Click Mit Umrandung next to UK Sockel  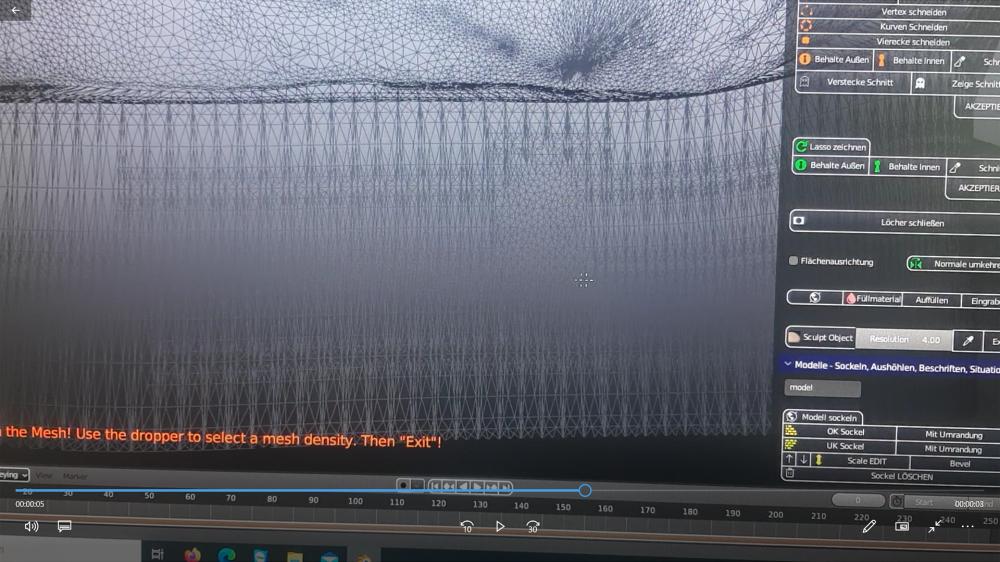click(949, 449)
